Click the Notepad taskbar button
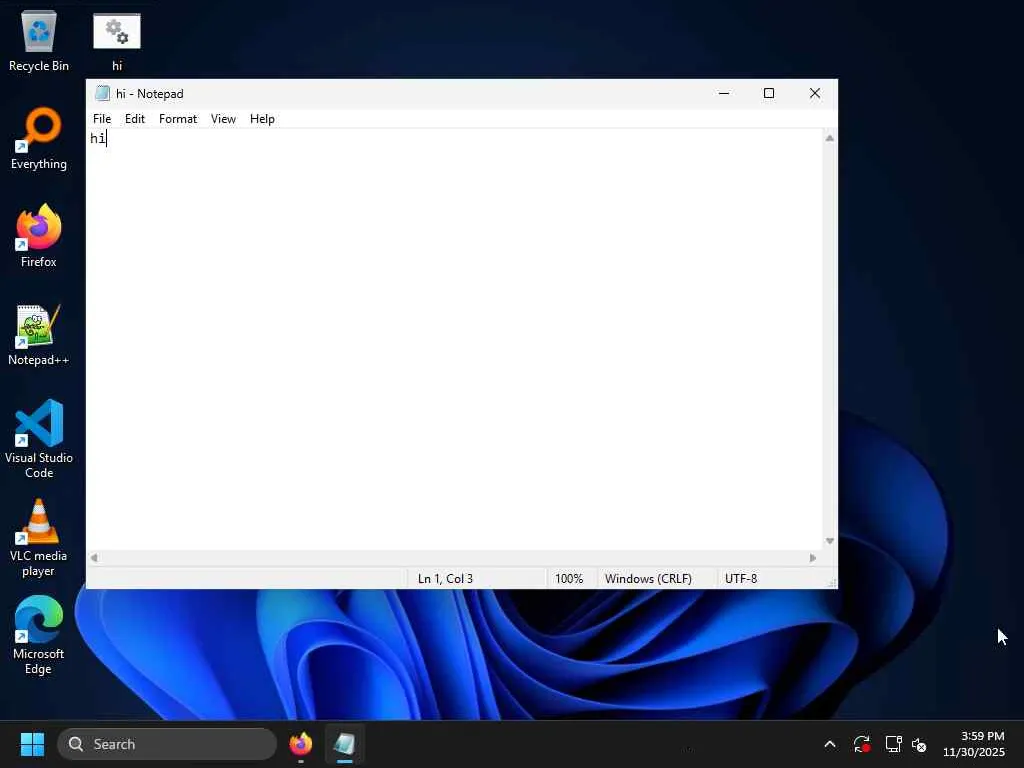Viewport: 1024px width, 768px height. [345, 744]
